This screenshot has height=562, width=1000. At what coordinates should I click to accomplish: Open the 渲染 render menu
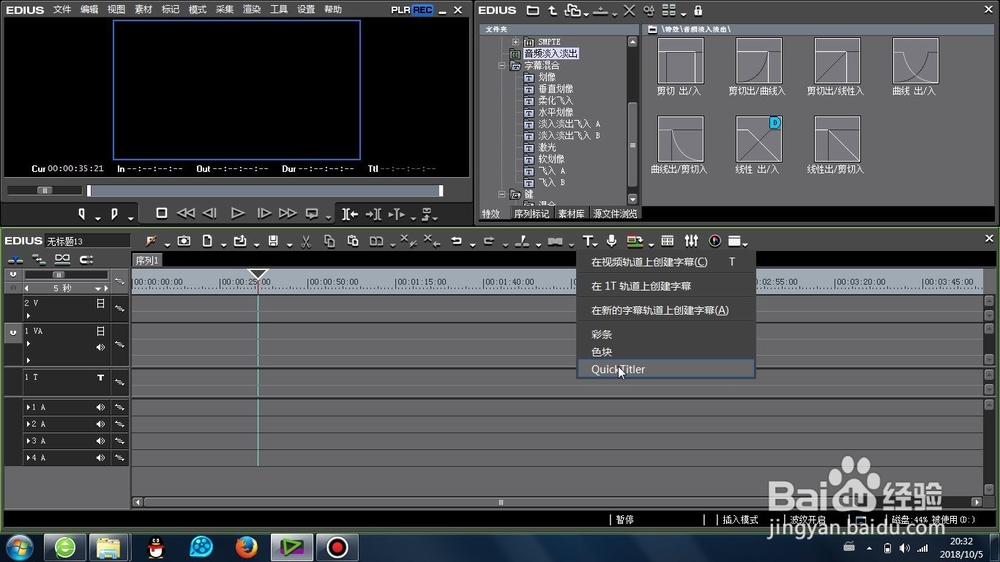tap(251, 10)
